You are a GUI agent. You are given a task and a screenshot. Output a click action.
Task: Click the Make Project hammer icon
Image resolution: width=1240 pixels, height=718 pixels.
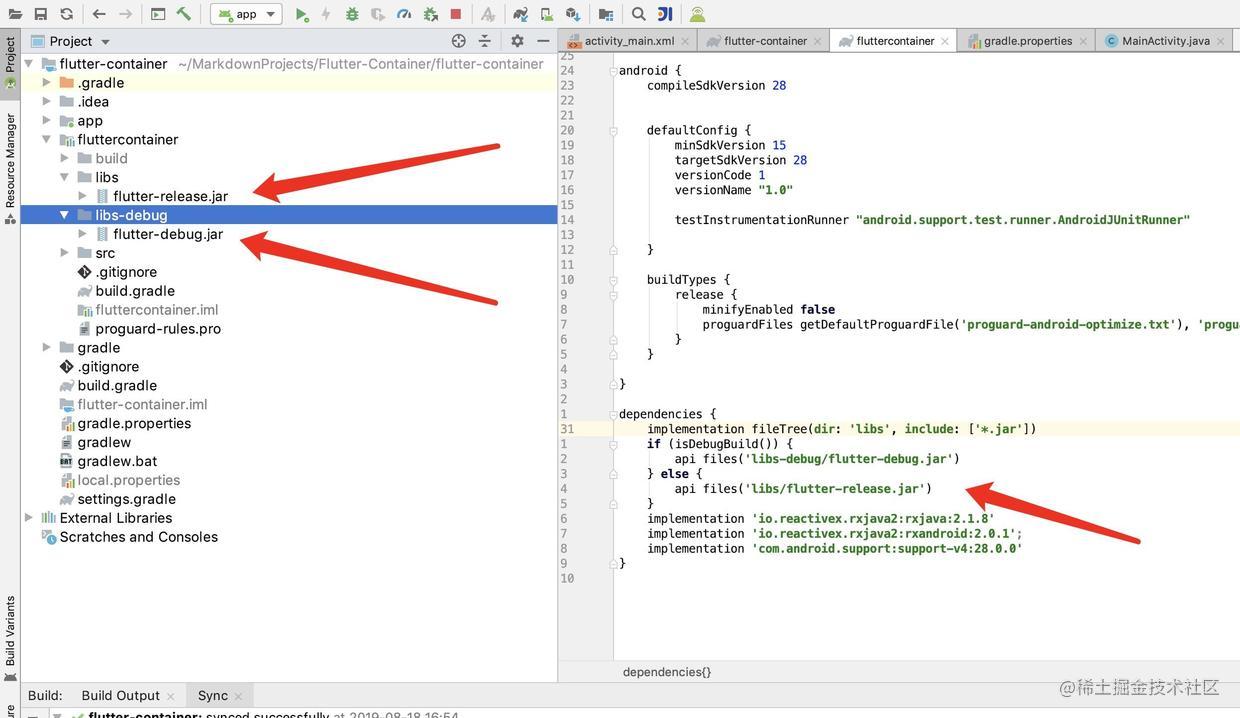coord(183,14)
